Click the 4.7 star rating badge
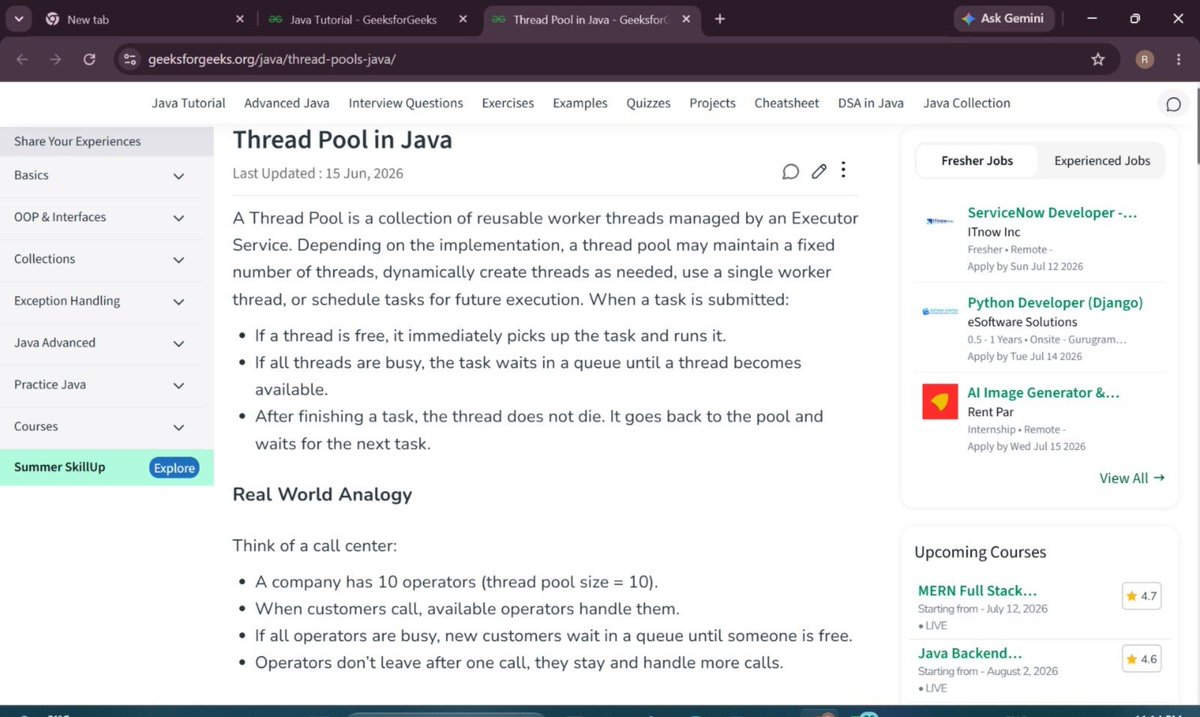The width and height of the screenshot is (1200, 717). click(x=1141, y=596)
